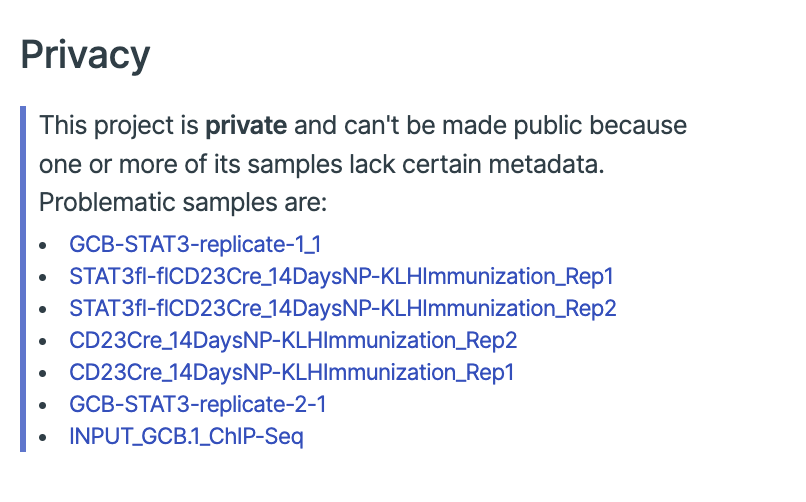Follow the CD23Cre_14DaysNP-KLHImmunization_Rep2 link
This screenshot has width=806, height=502.
click(293, 340)
